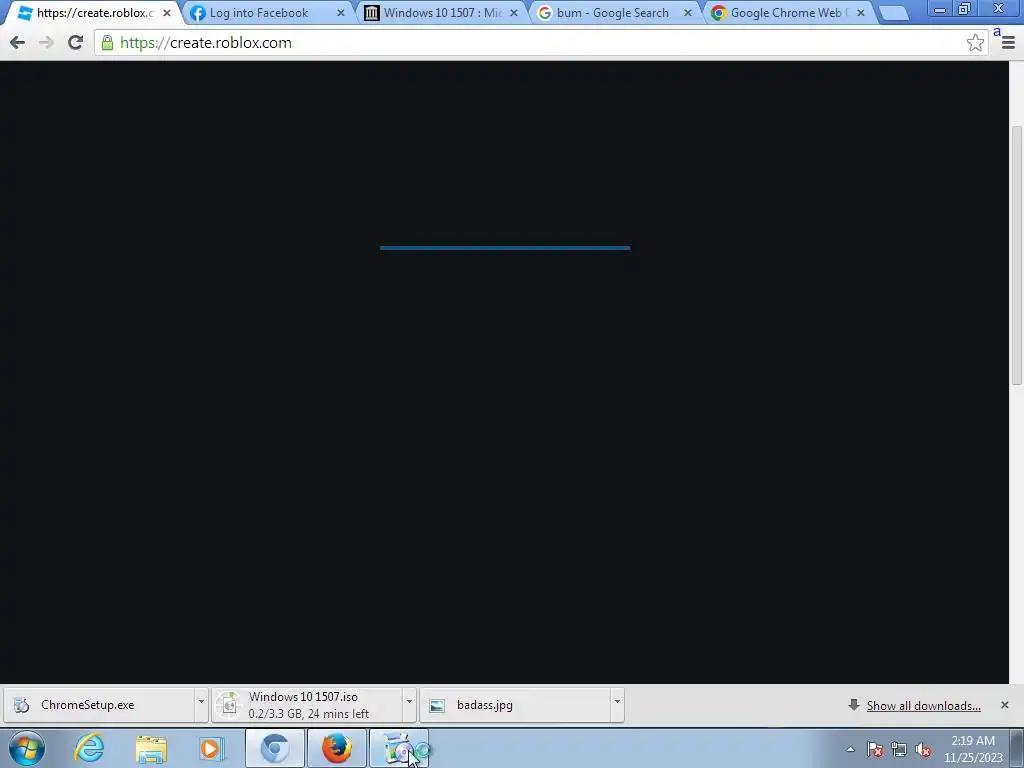Viewport: 1024px width, 768px height.
Task: Go back using the browser back arrow
Action: pyautogui.click(x=18, y=42)
